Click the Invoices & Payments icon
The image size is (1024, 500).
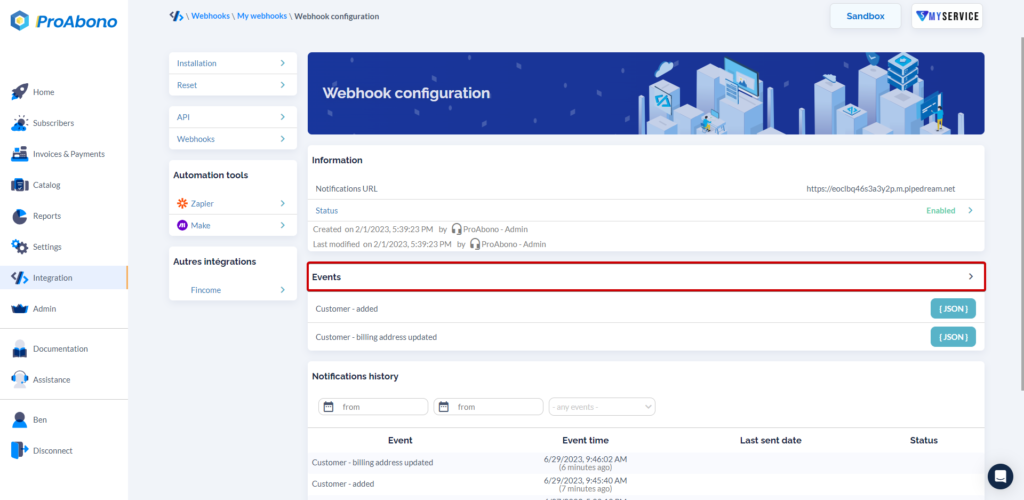coord(20,154)
